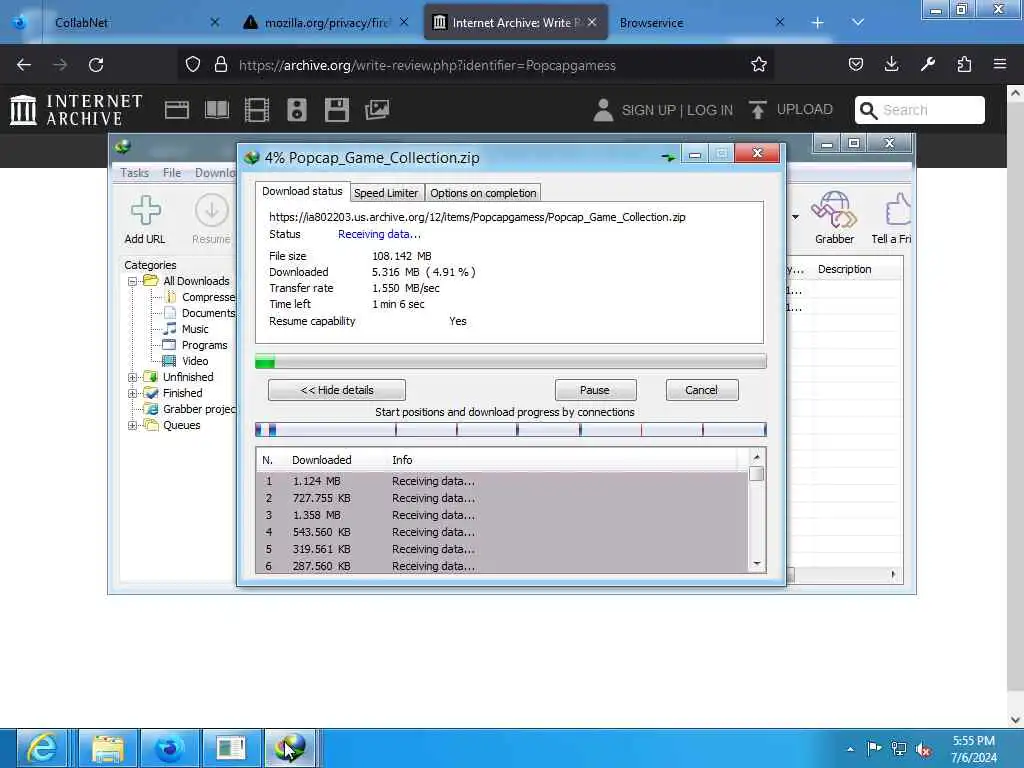Open Firefox extensions puzzle icon
Screen dimensions: 1024x768
(x=964, y=64)
